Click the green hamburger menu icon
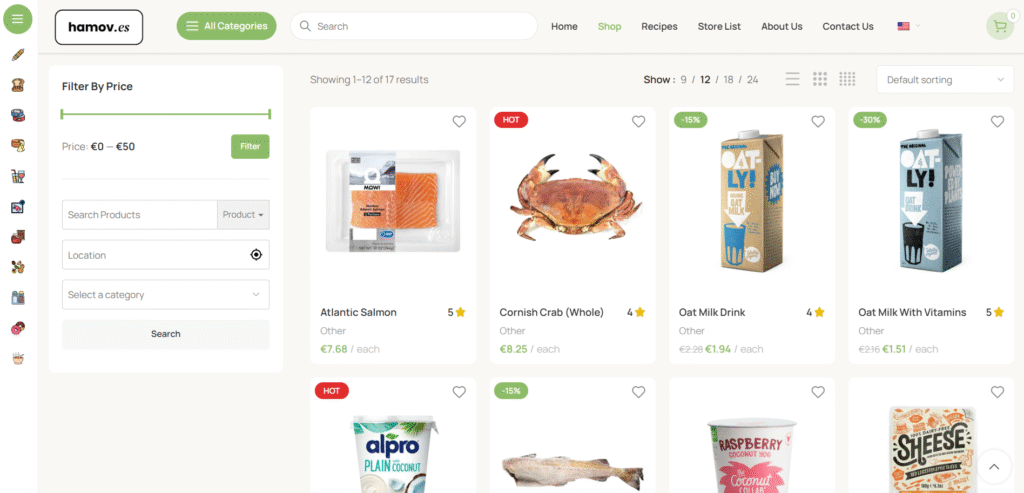Screen dimensions: 1024x493 [18, 19]
